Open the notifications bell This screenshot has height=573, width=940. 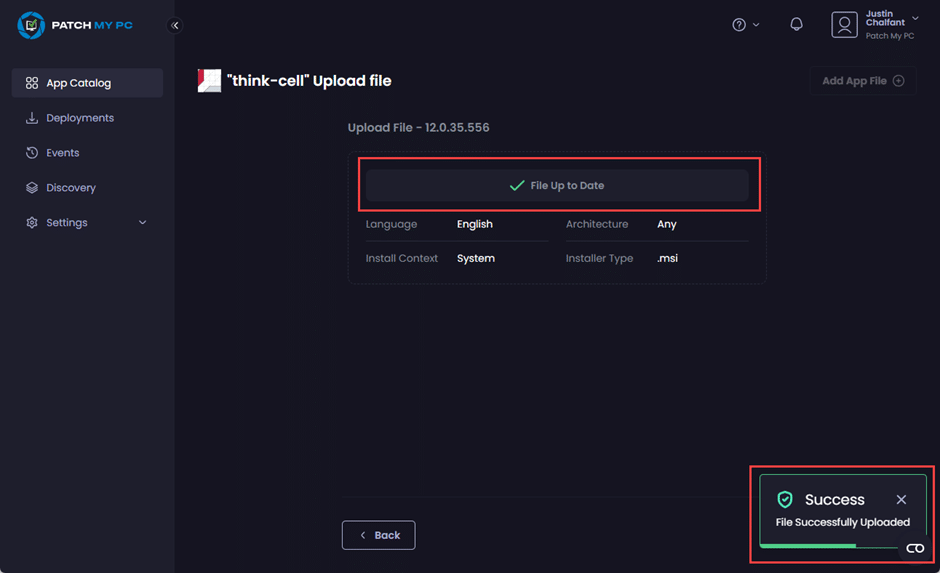click(x=796, y=25)
